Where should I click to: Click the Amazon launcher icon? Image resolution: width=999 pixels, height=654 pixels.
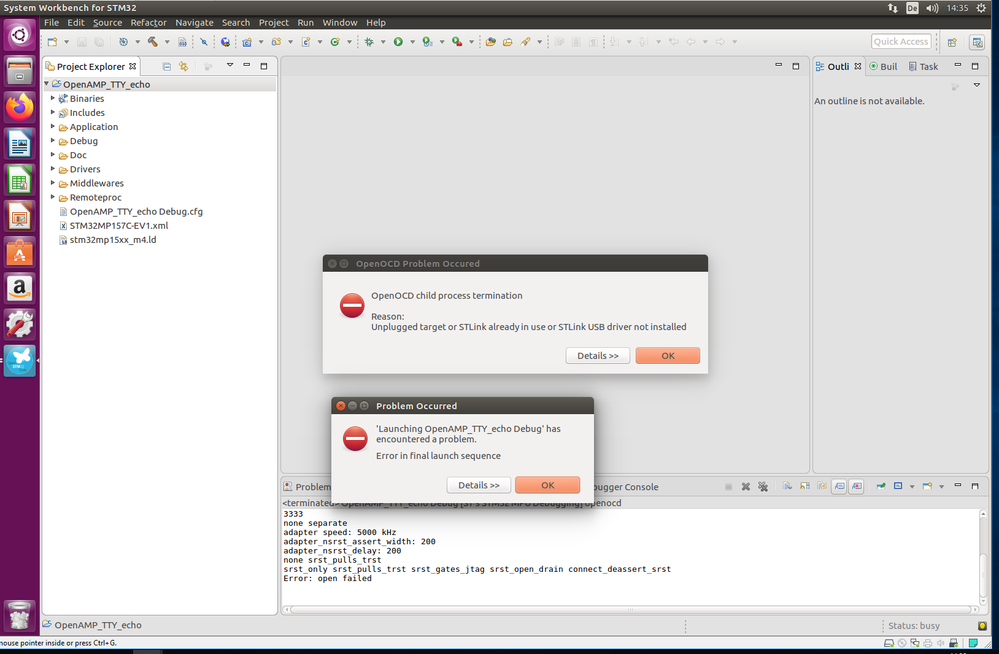click(x=20, y=289)
